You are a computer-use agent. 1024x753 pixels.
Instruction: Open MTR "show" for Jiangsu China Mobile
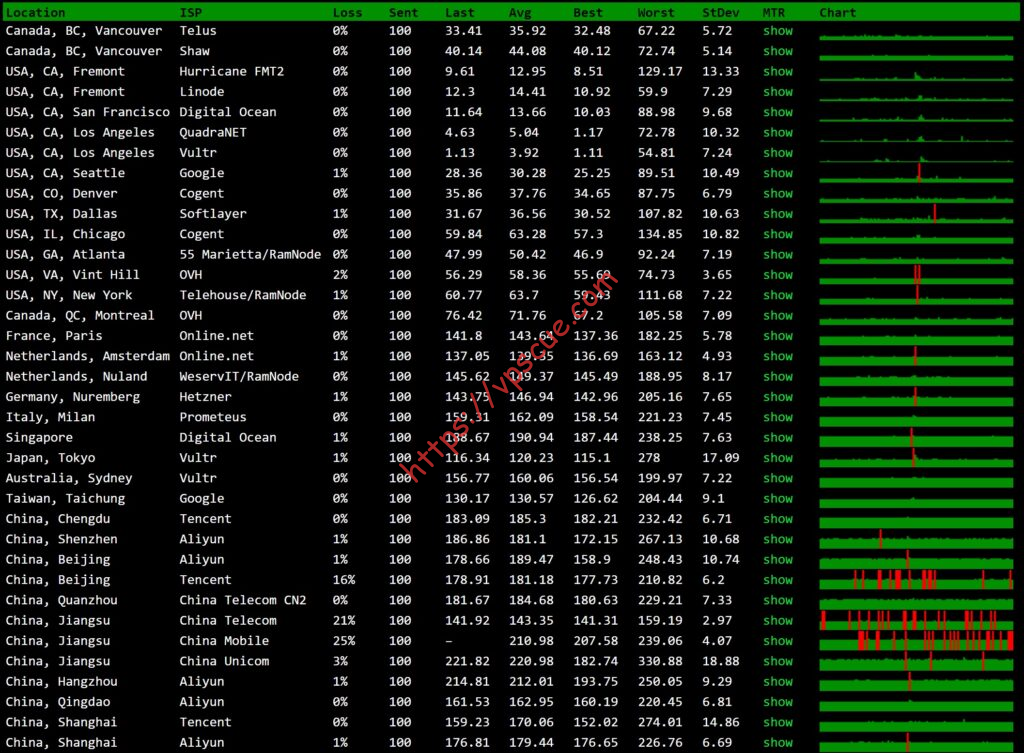pos(778,641)
